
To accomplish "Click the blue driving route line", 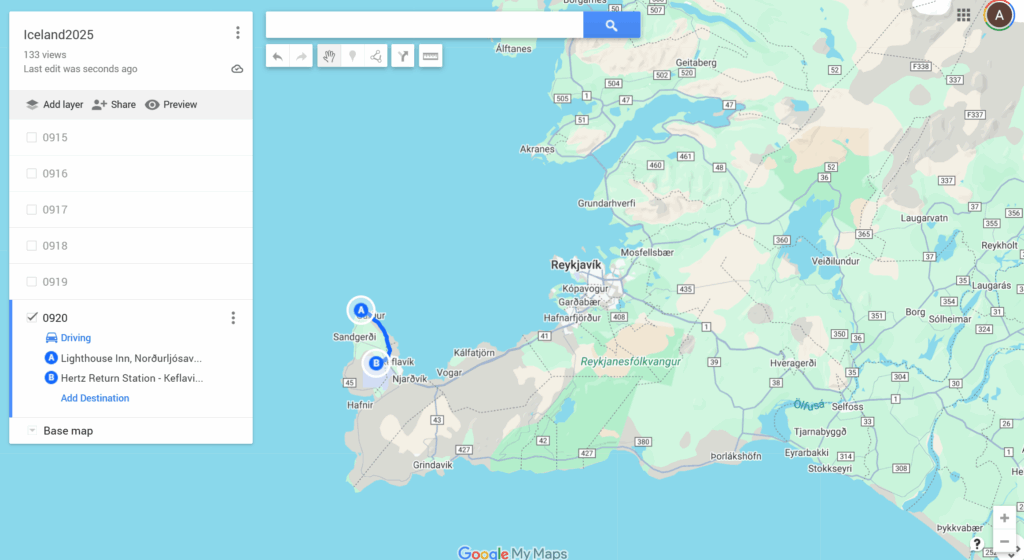I will pyautogui.click(x=385, y=336).
